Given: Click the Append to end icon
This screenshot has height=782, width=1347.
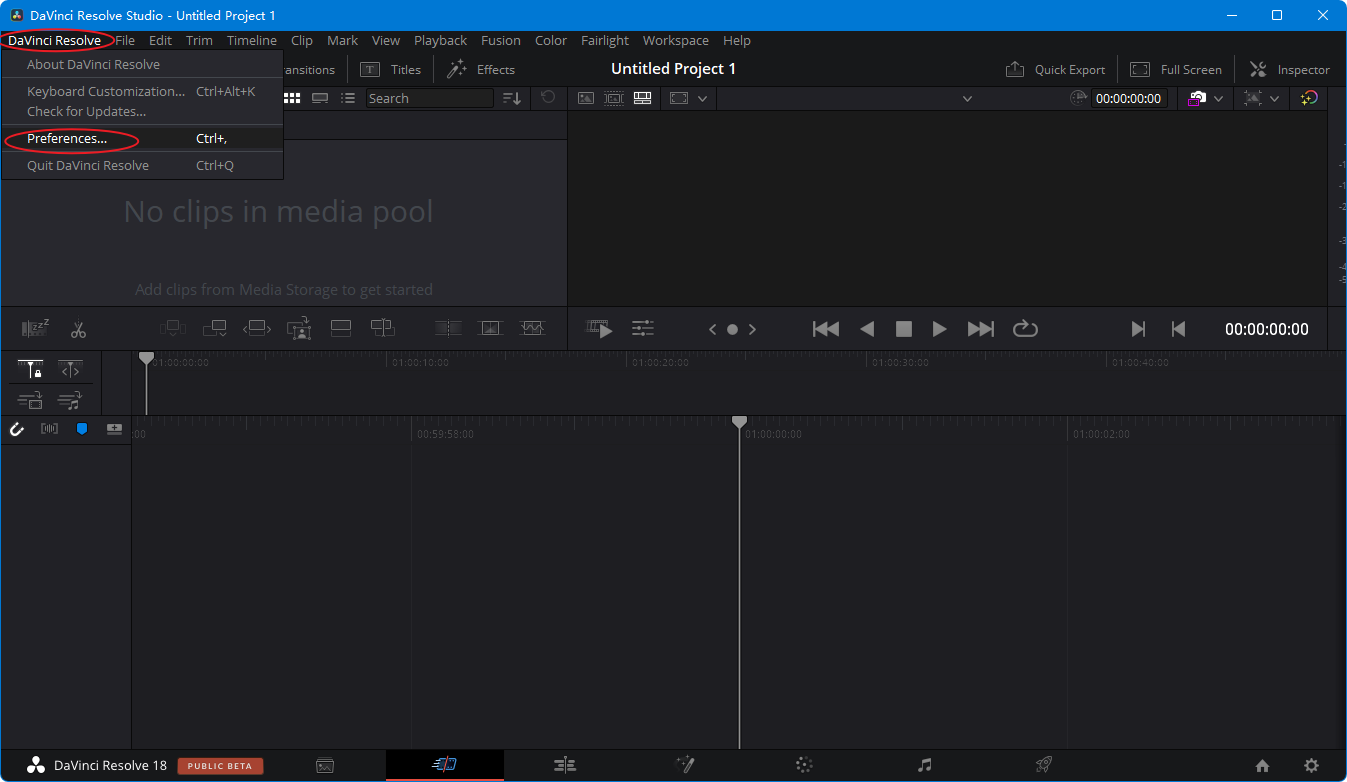Looking at the screenshot, I should coord(215,328).
